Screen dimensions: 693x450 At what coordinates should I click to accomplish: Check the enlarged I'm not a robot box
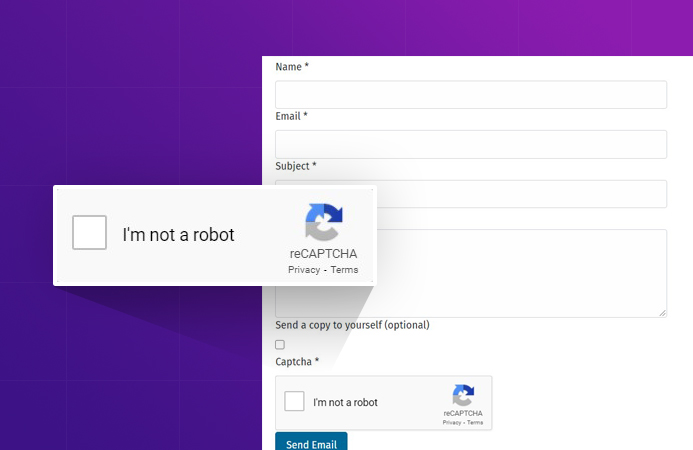pyautogui.click(x=89, y=233)
